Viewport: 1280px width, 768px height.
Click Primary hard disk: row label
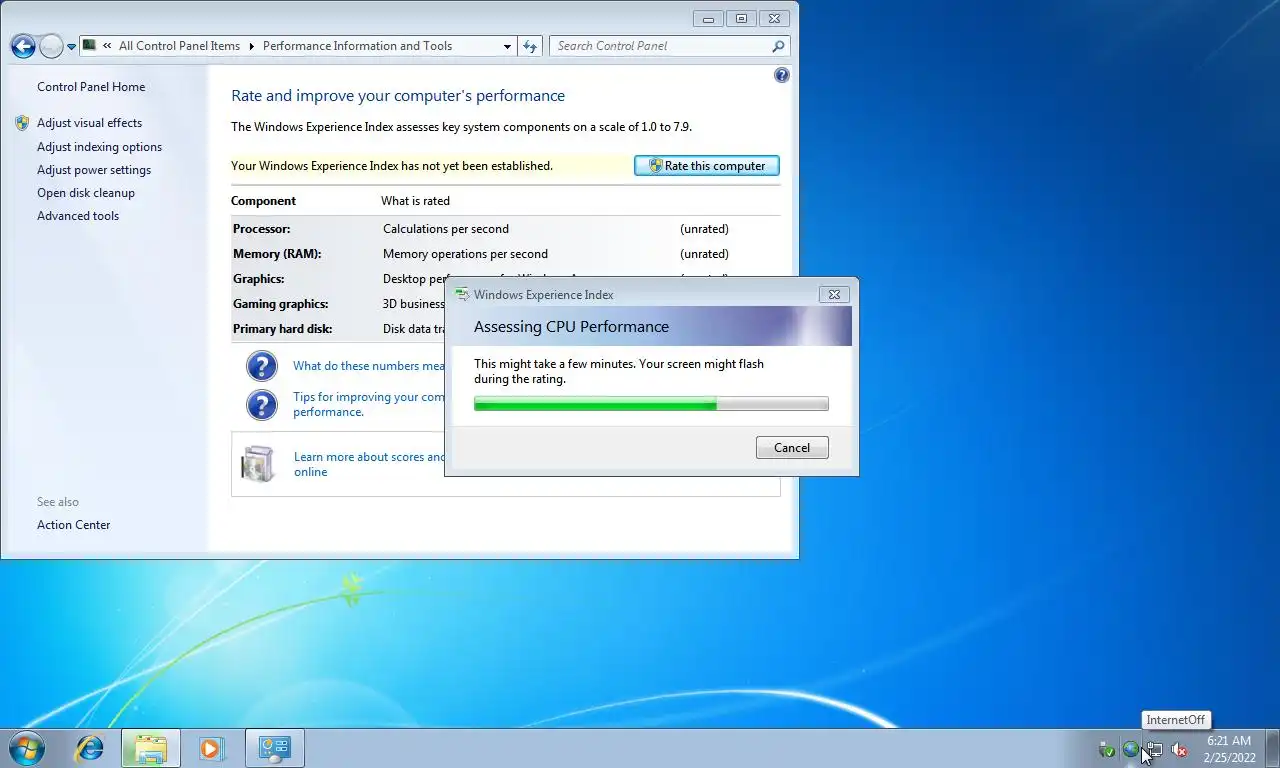pos(283,329)
